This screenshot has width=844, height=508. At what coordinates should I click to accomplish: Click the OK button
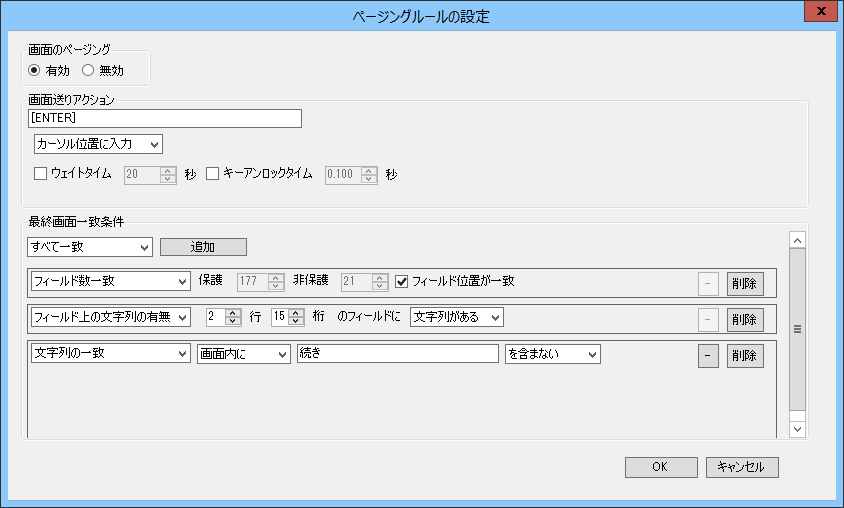[x=661, y=467]
